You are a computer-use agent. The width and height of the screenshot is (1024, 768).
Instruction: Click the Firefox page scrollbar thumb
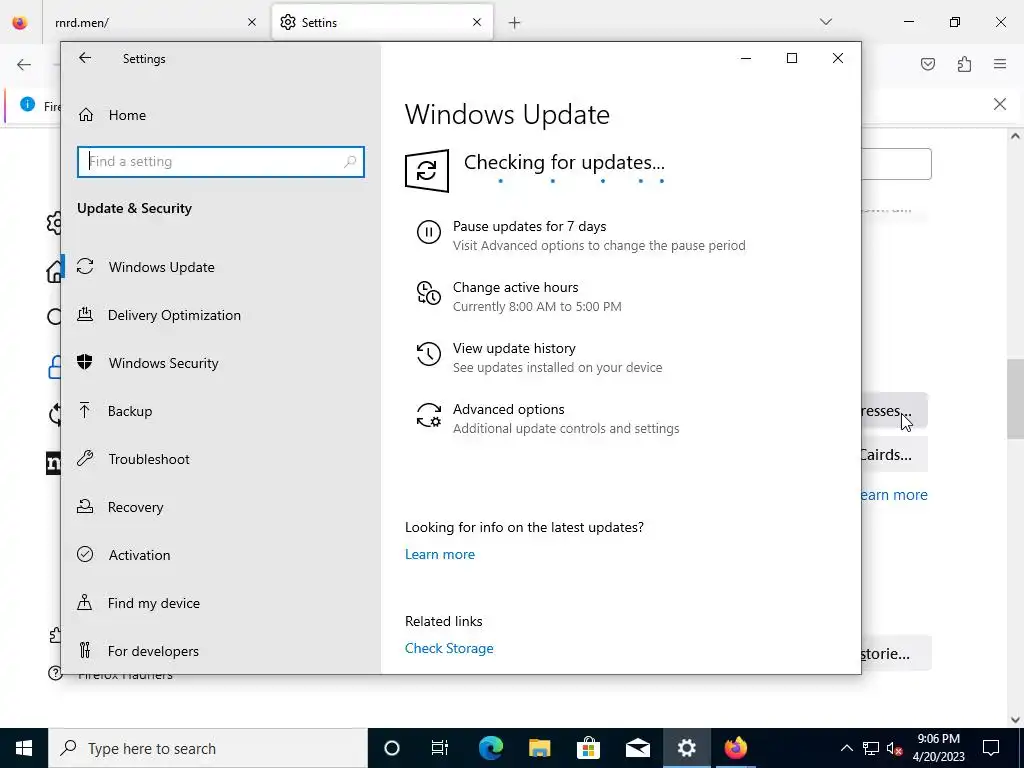click(x=1015, y=398)
